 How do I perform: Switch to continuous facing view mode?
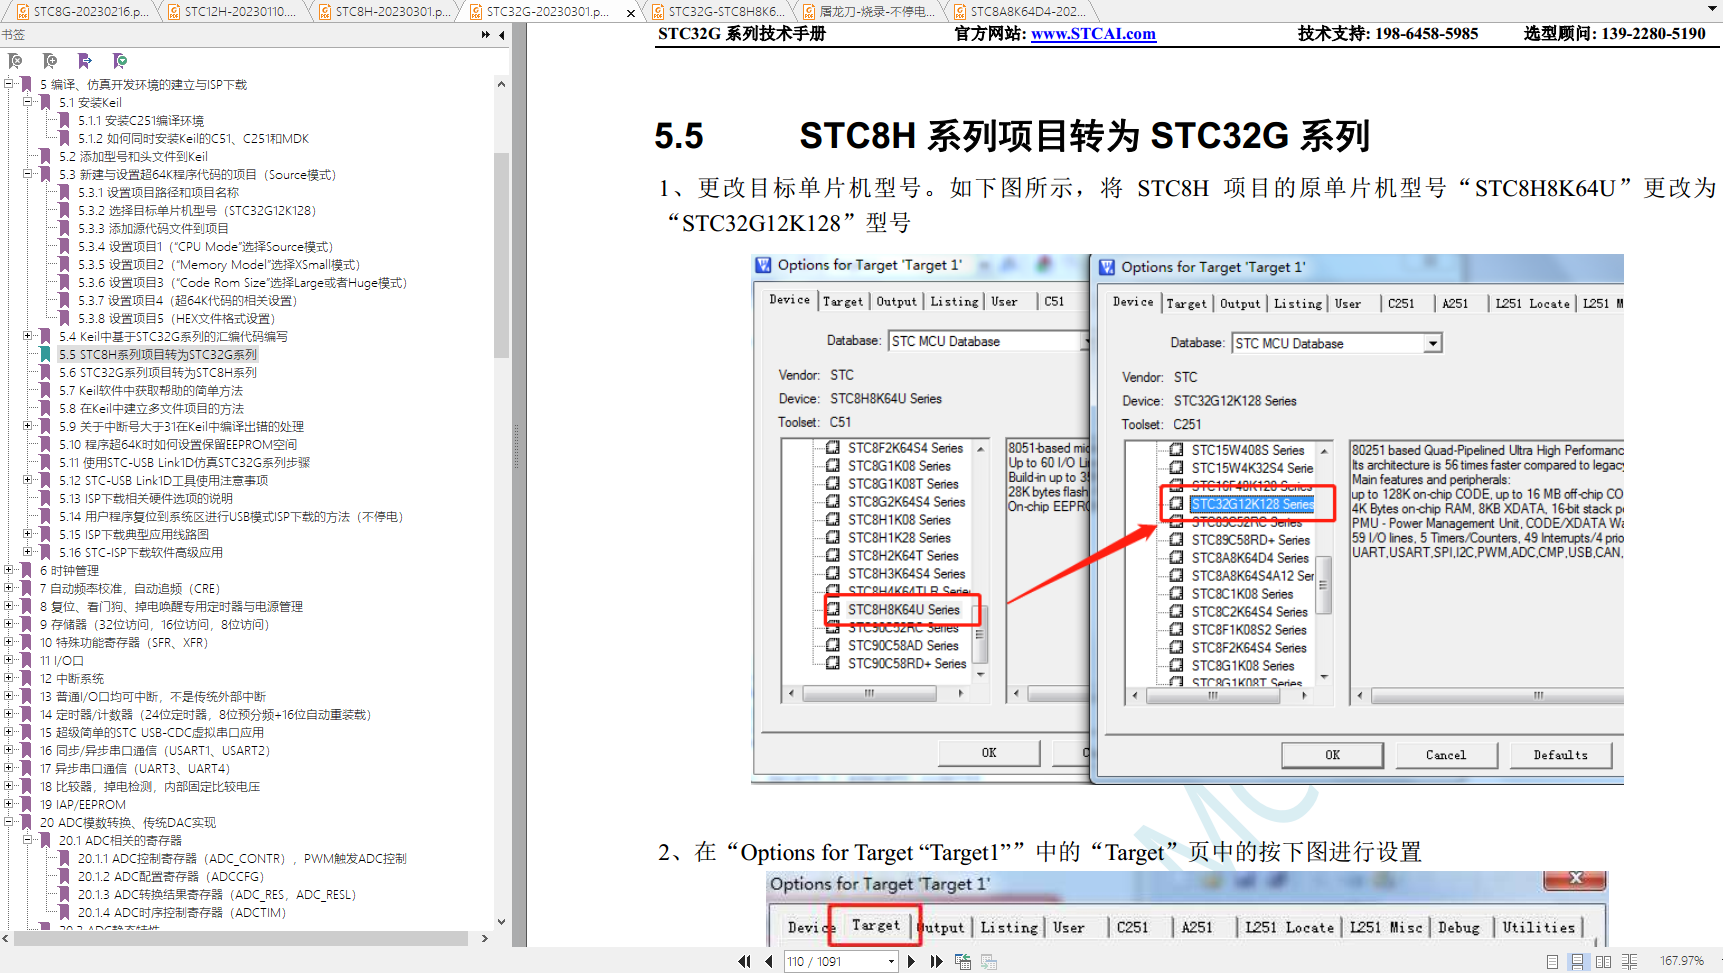click(x=1629, y=962)
